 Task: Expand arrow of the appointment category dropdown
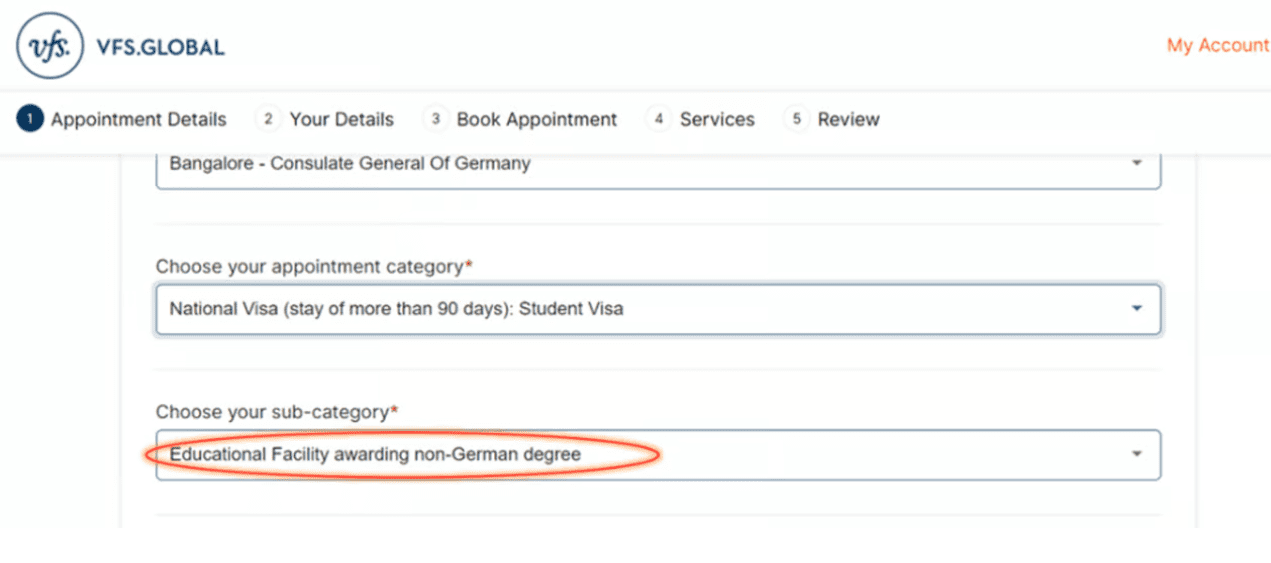click(1136, 309)
